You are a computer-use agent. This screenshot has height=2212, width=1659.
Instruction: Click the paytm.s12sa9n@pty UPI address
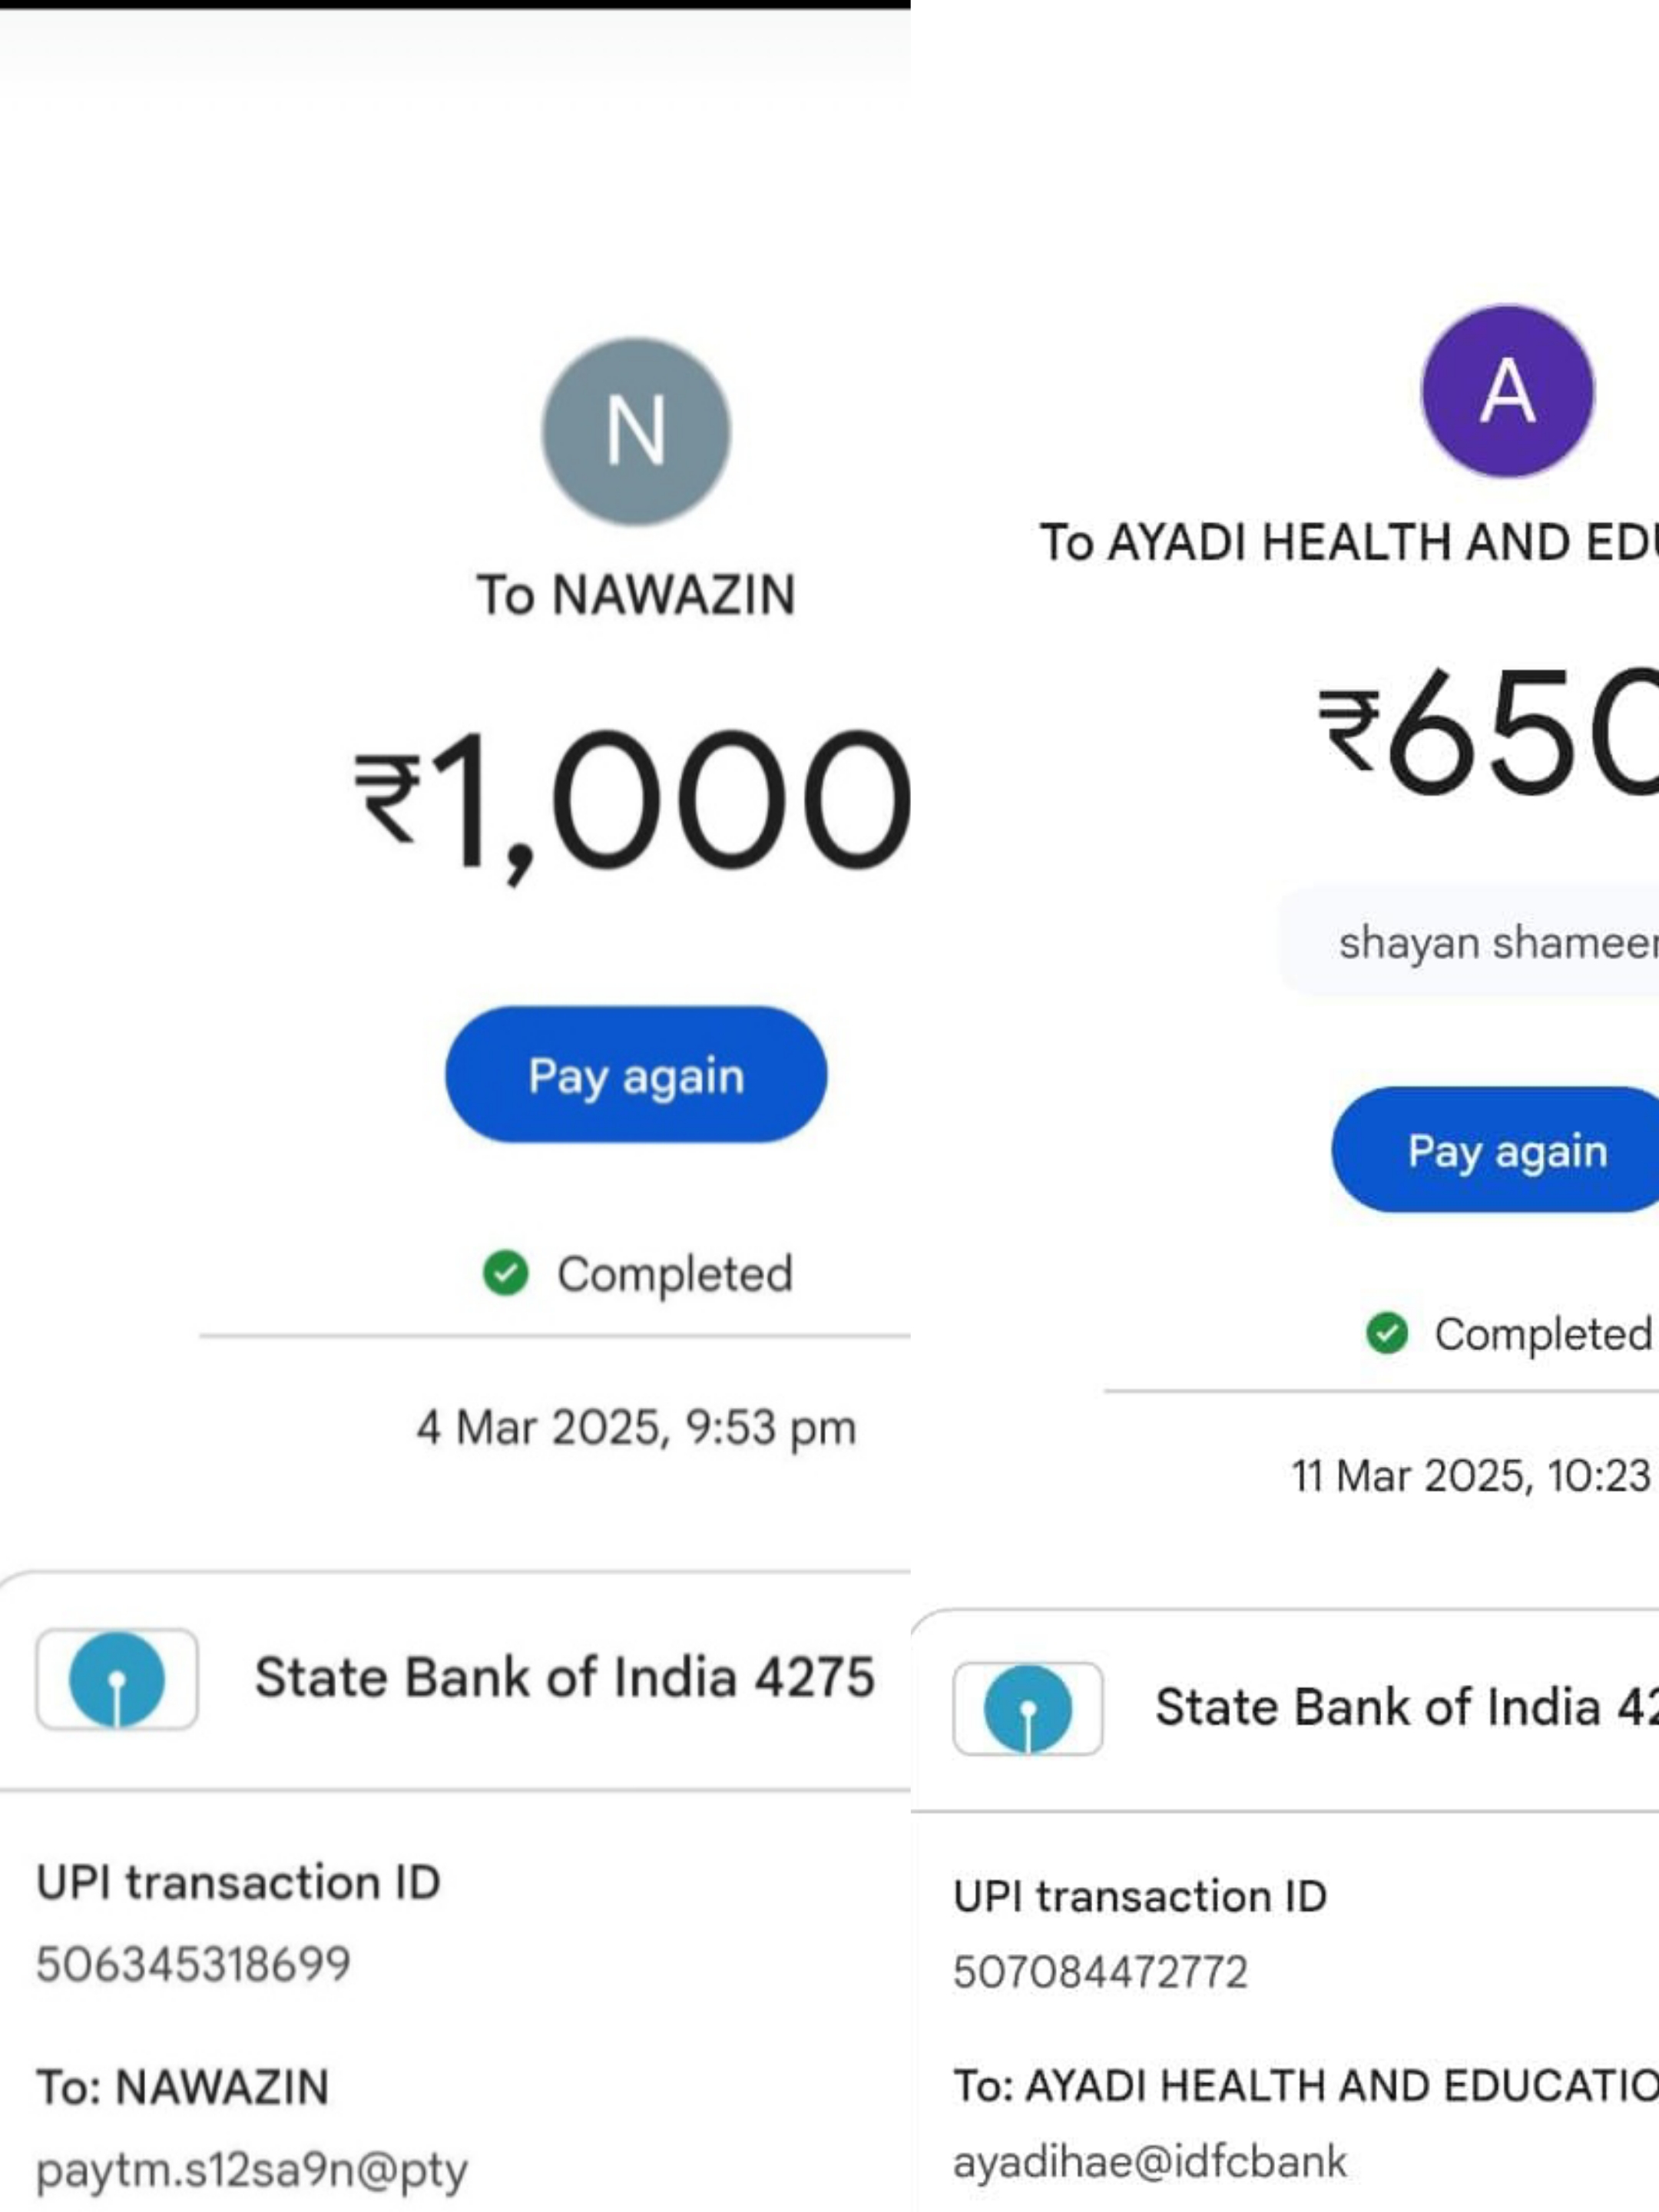(252, 2169)
